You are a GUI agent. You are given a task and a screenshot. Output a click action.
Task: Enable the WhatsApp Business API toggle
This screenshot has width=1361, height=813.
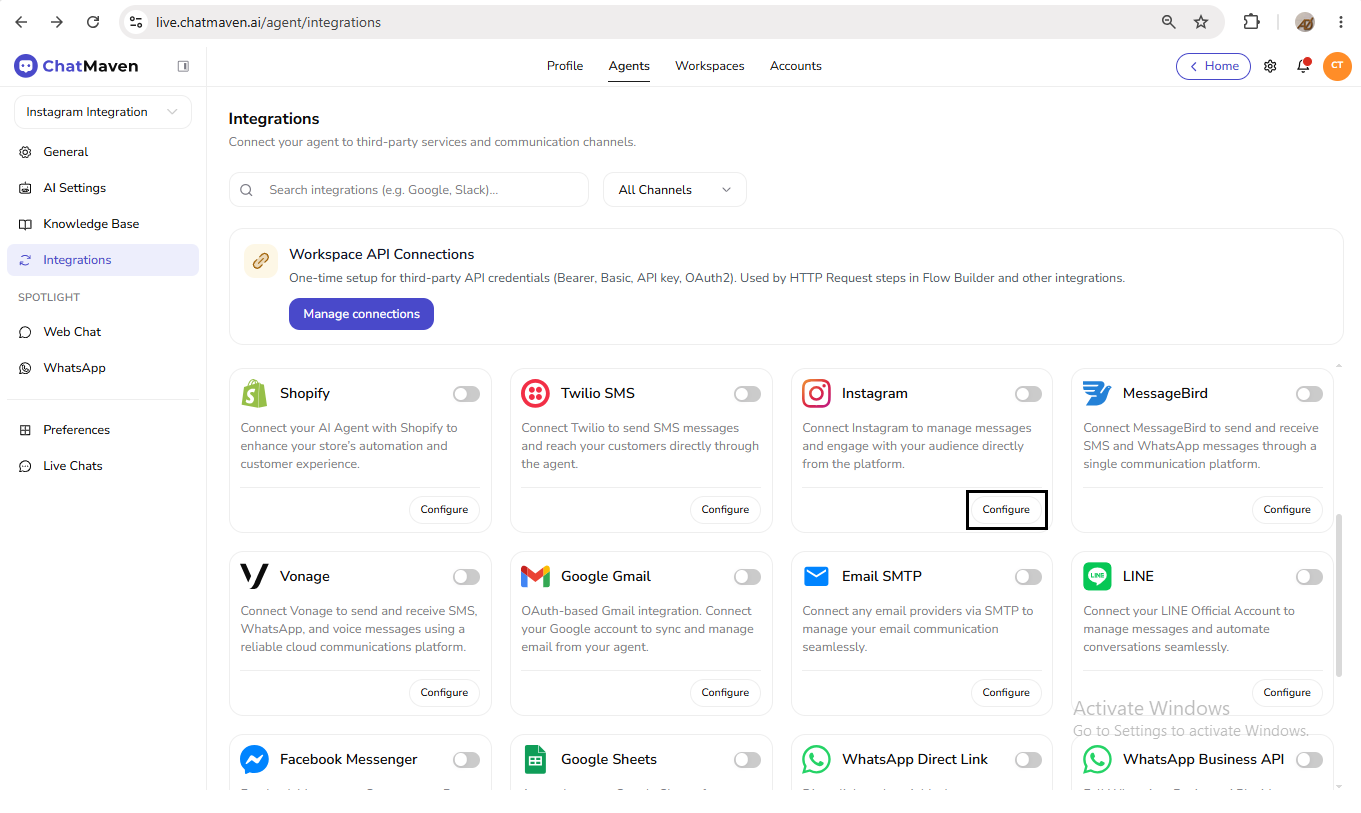coord(1309,760)
